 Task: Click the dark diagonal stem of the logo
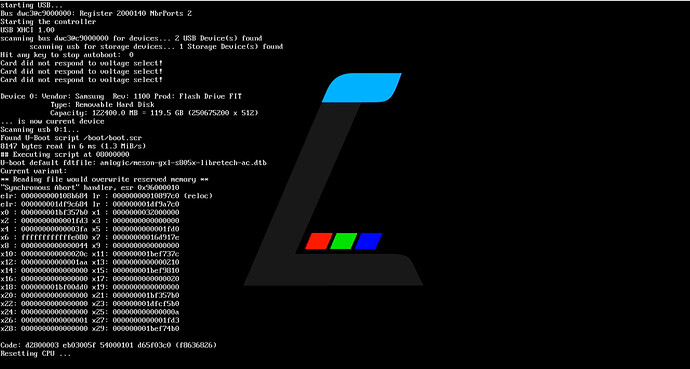tap(305, 185)
